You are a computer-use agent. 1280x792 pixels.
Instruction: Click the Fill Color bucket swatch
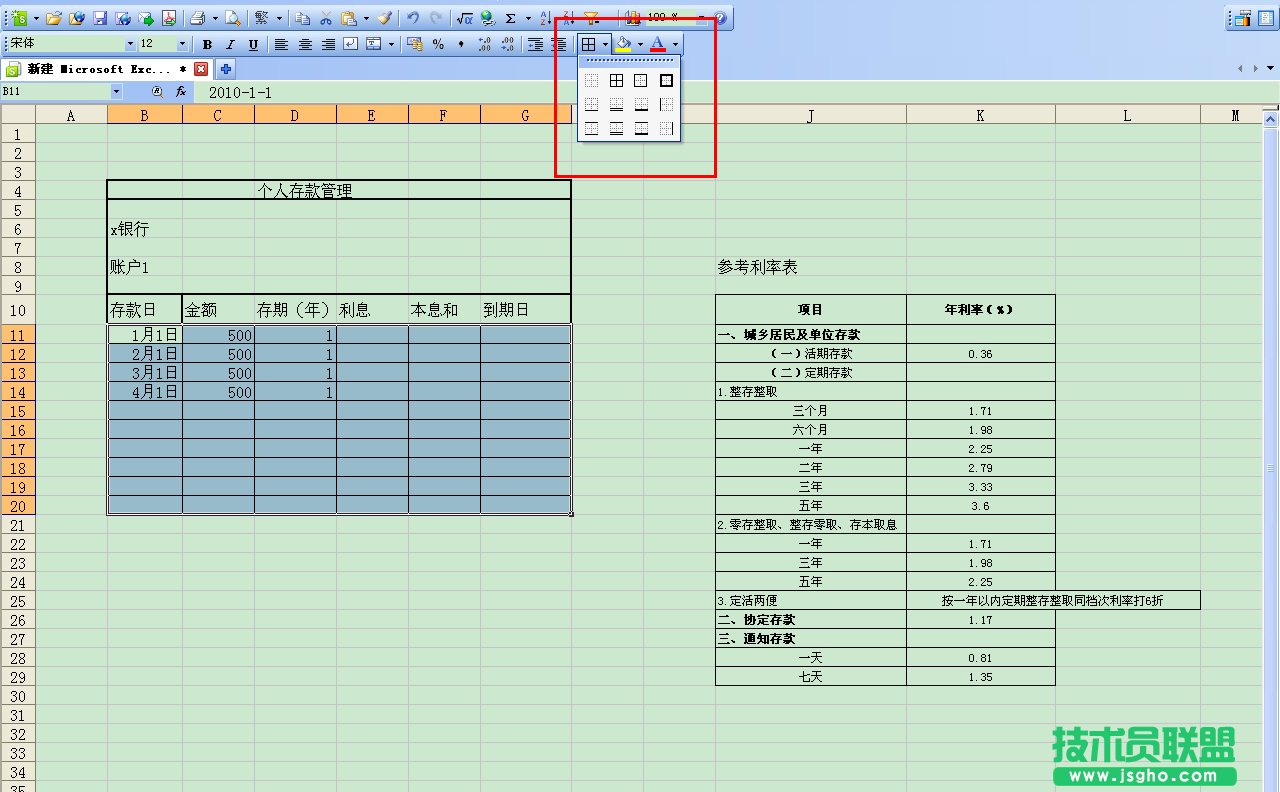624,43
